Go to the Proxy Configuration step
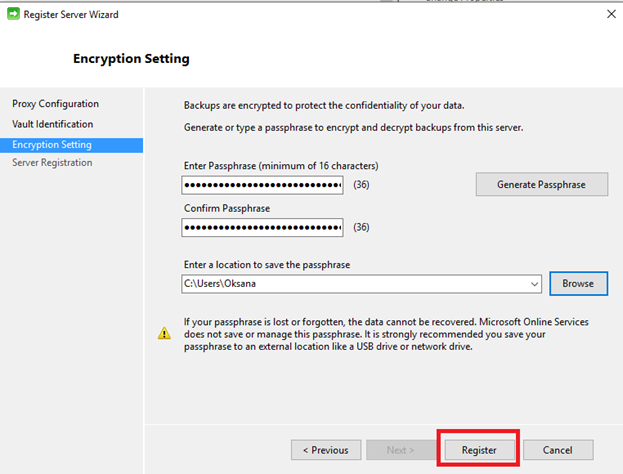This screenshot has height=474, width=623. 55,104
